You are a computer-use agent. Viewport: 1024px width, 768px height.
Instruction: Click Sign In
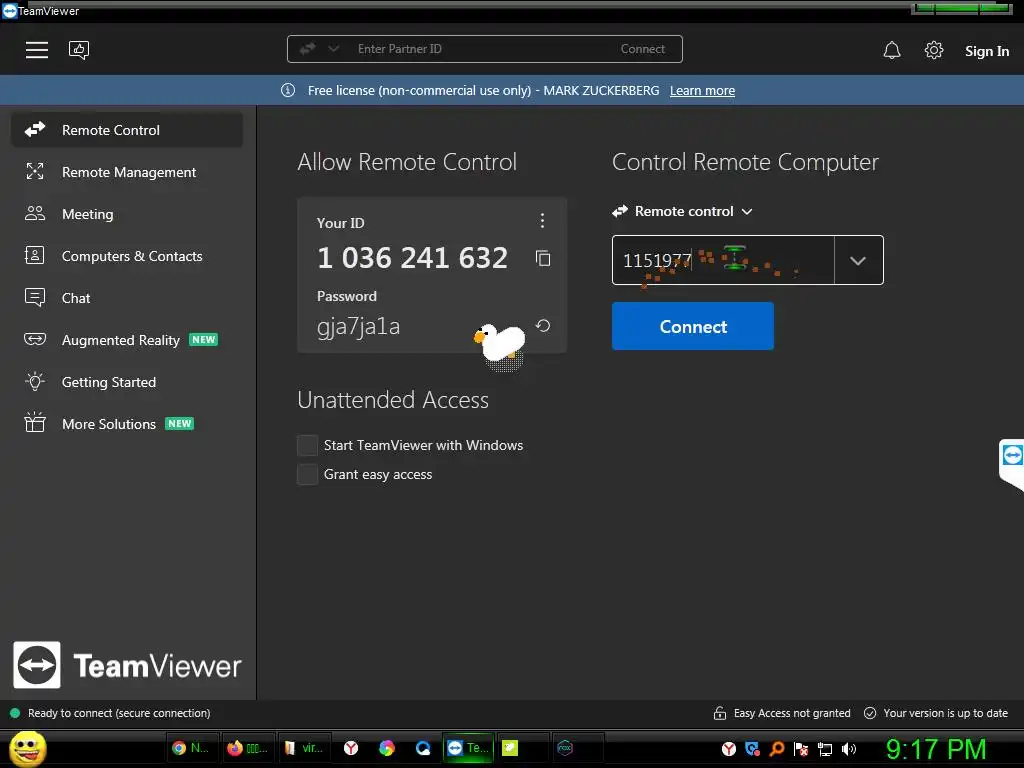pos(987,51)
